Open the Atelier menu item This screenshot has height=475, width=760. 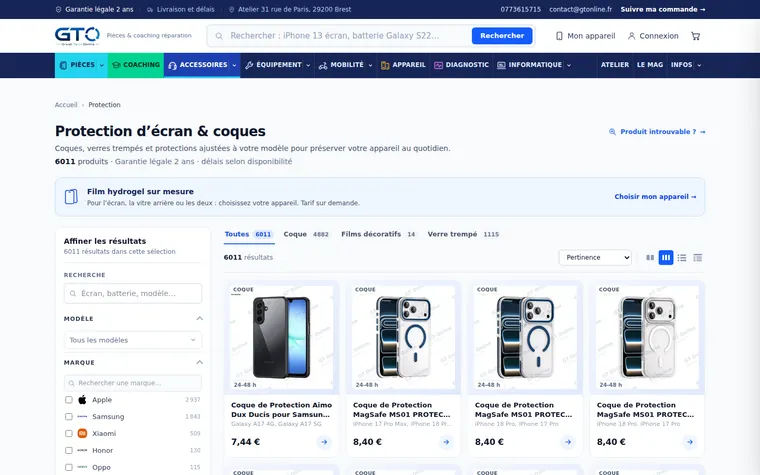tap(615, 65)
